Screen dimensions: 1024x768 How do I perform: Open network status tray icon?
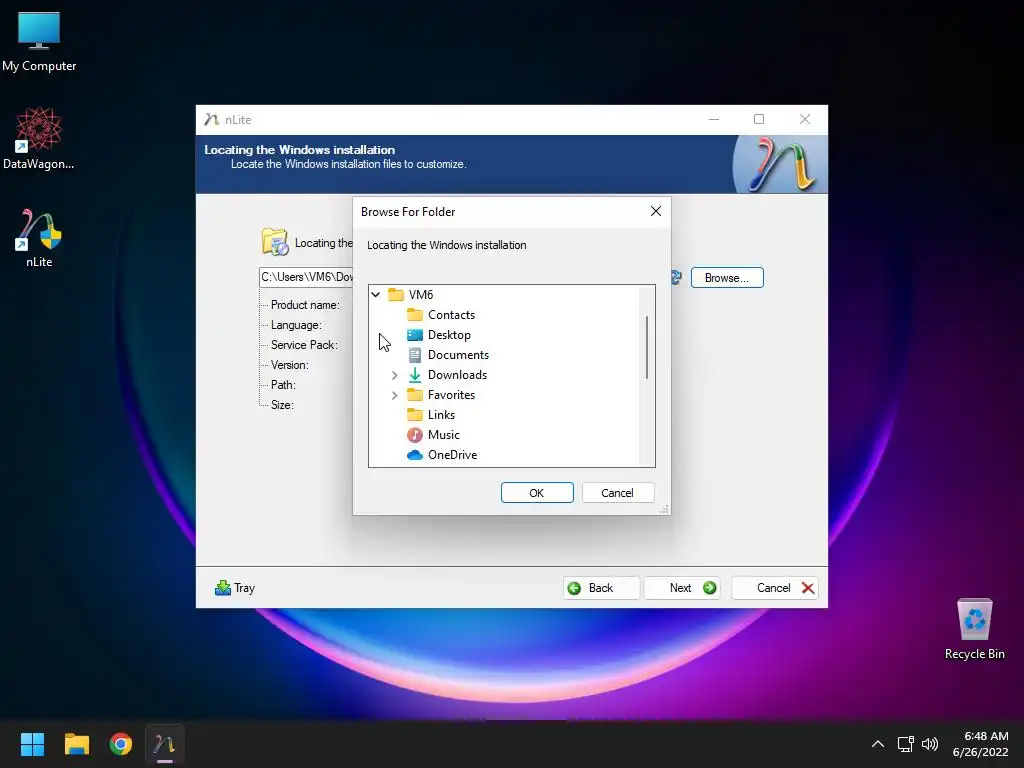(x=905, y=744)
